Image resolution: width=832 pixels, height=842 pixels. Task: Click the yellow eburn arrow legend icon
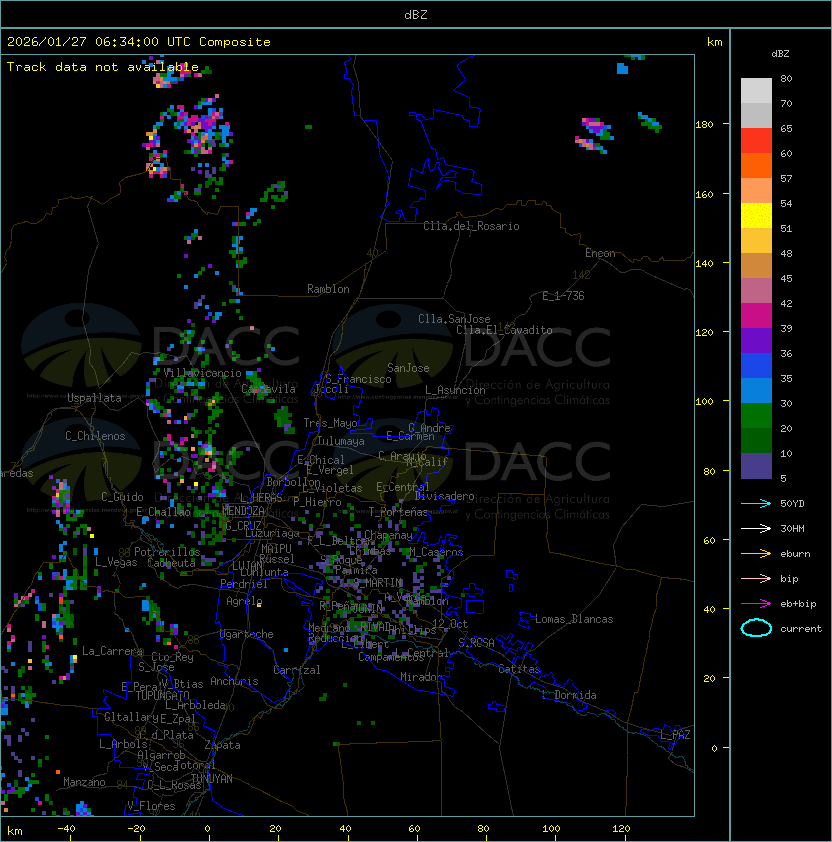756,554
